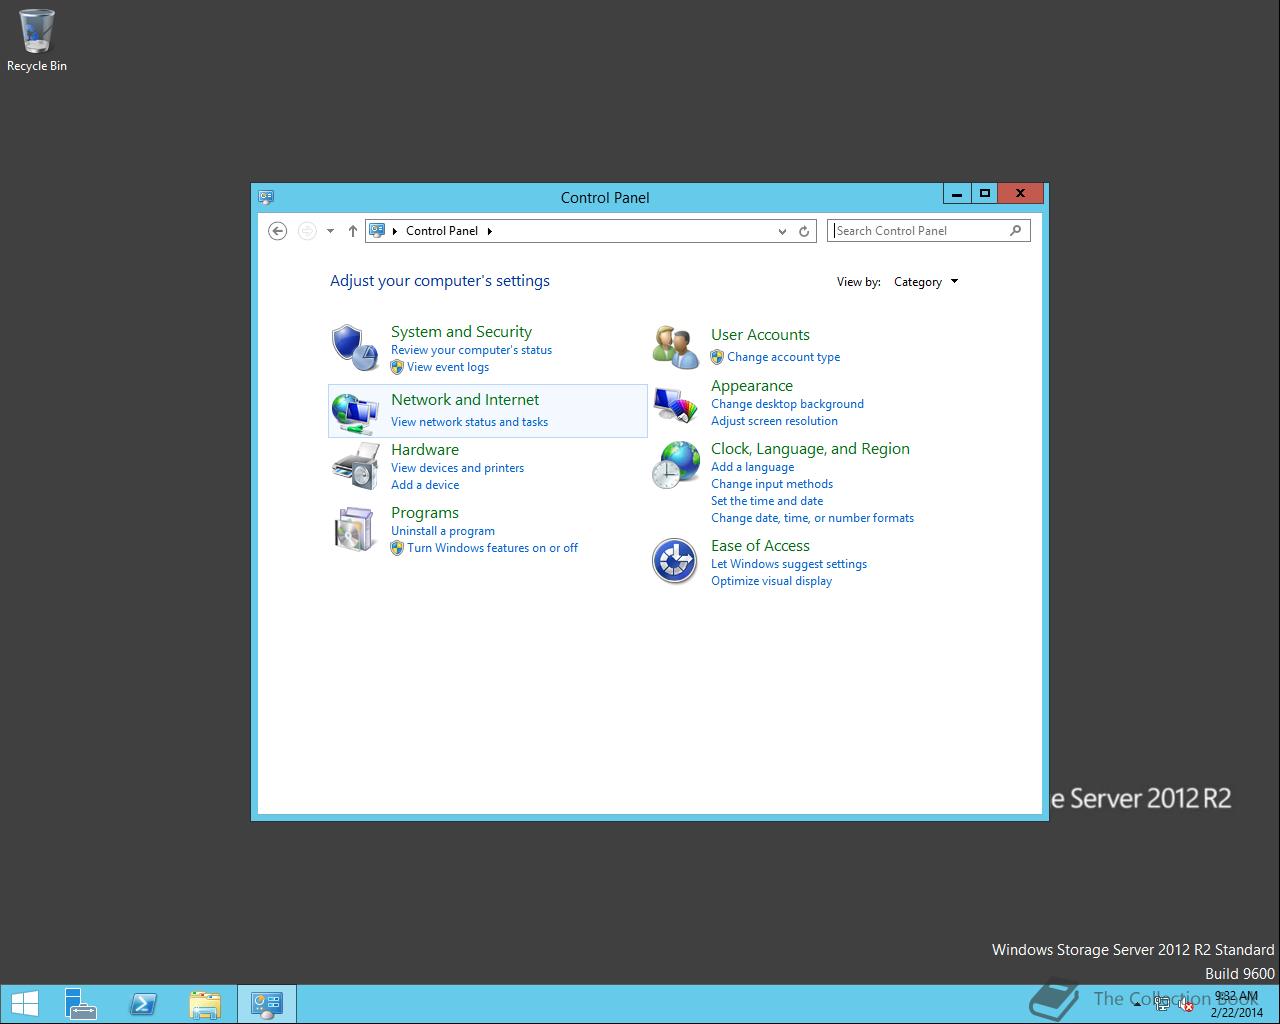Click the system tray clock

pos(1236,1004)
